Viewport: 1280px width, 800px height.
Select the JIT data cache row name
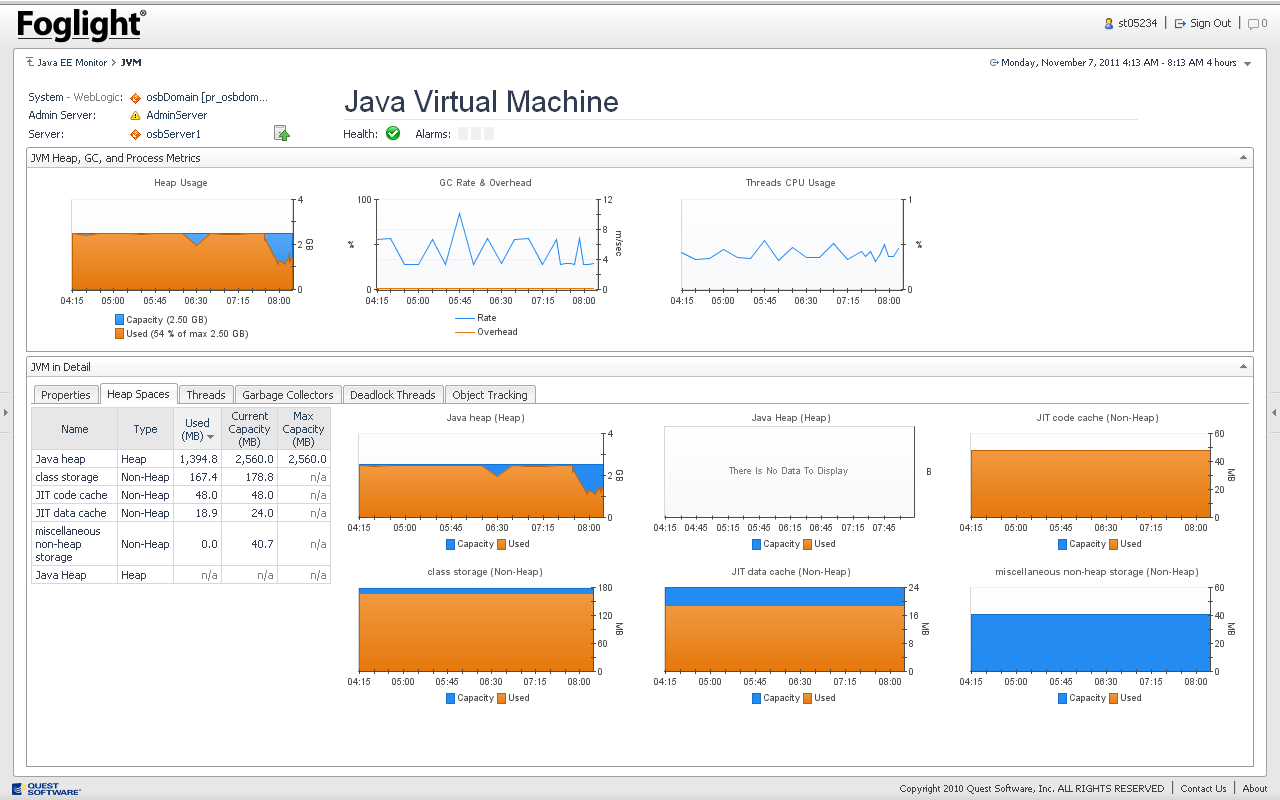click(71, 513)
